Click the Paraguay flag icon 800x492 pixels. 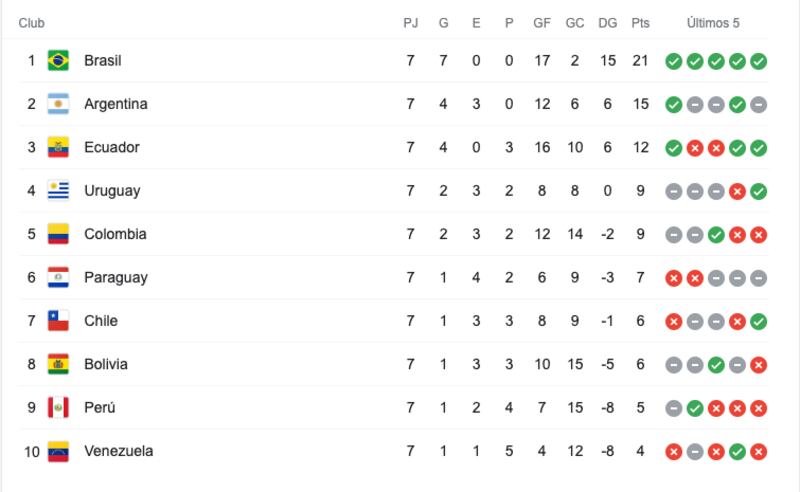58,277
